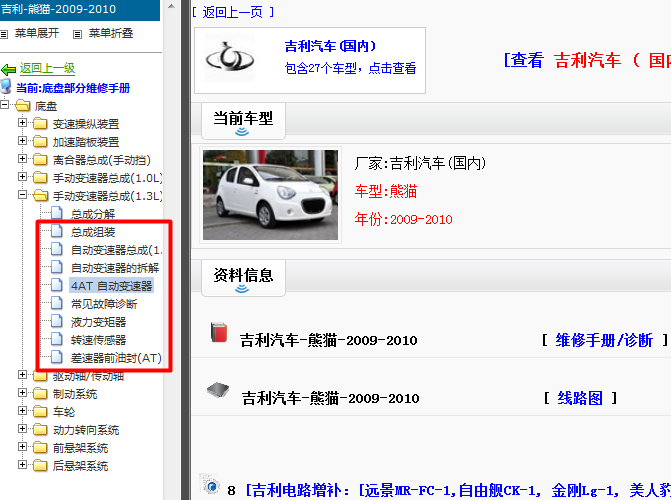Click the 转速传感器 document icon
The image size is (671, 500).
[x=56, y=339]
